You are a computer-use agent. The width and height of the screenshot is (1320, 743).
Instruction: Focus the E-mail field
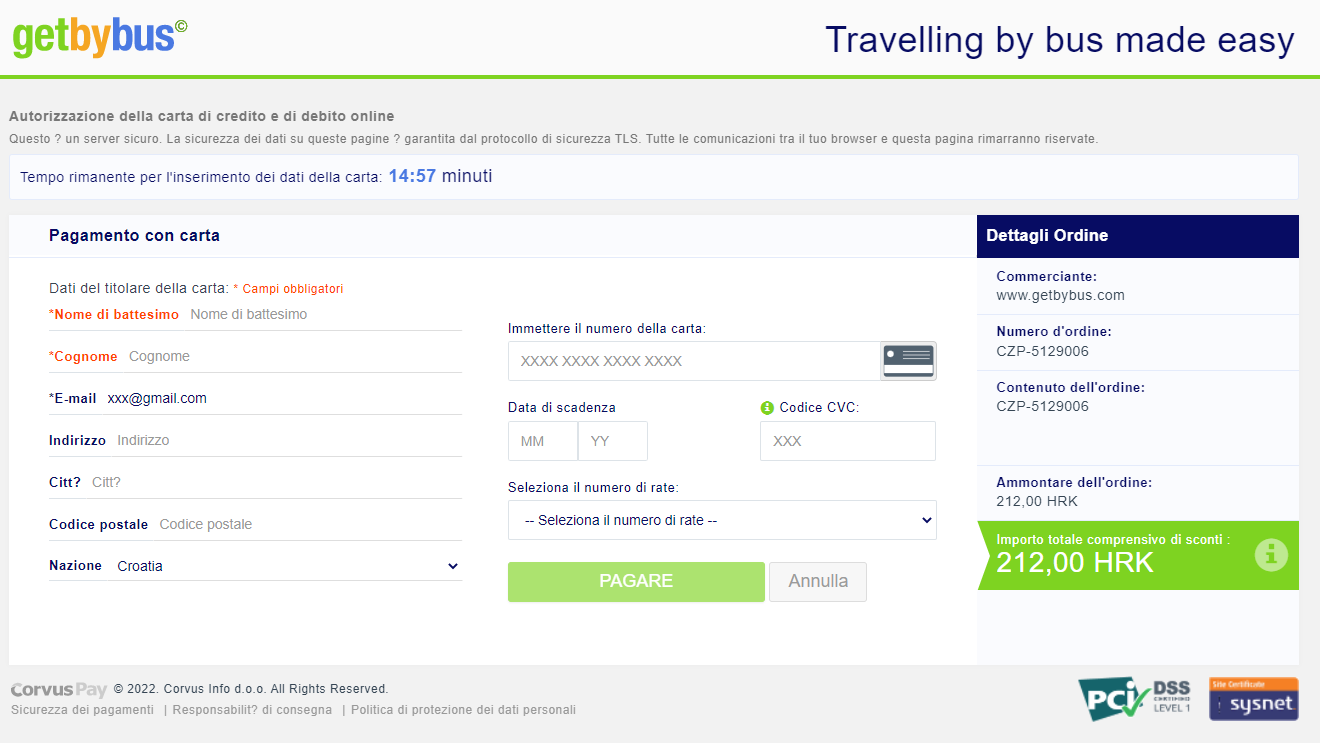[282, 398]
